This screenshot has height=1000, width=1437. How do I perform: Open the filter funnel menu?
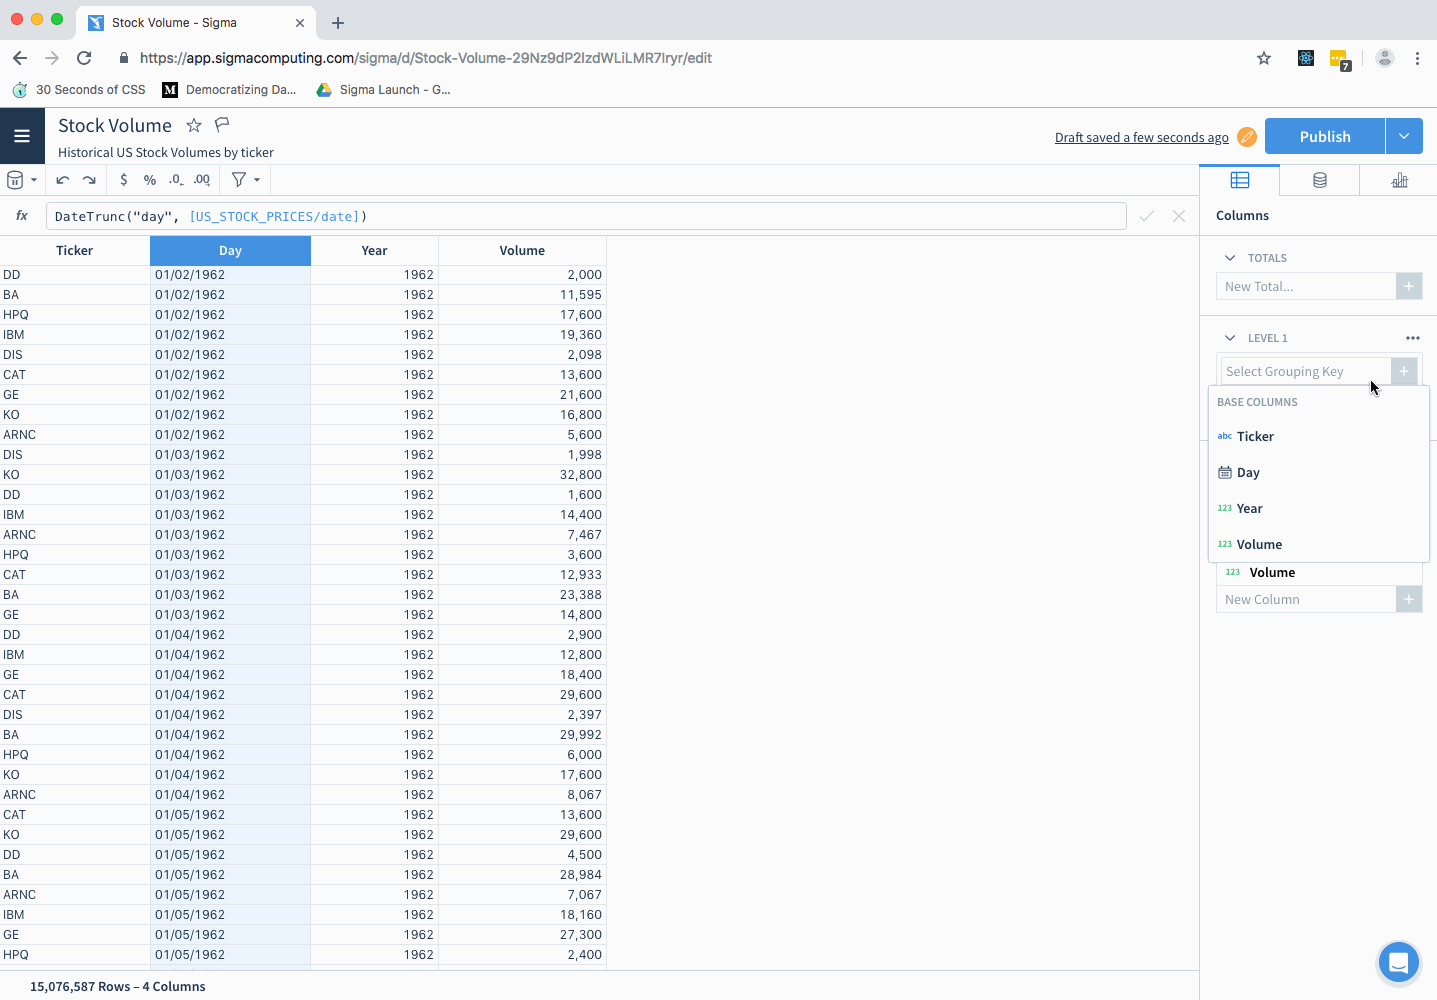(246, 180)
